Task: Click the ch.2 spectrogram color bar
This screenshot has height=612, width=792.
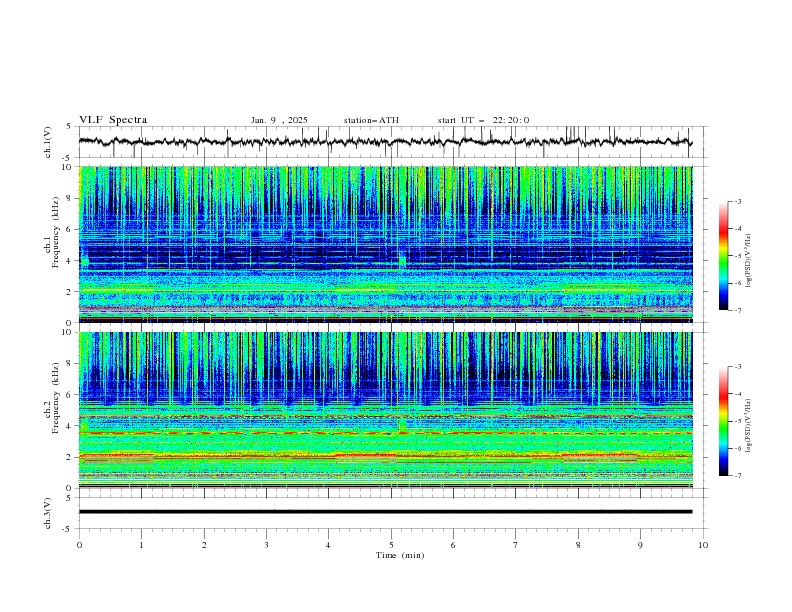Action: coord(723,421)
